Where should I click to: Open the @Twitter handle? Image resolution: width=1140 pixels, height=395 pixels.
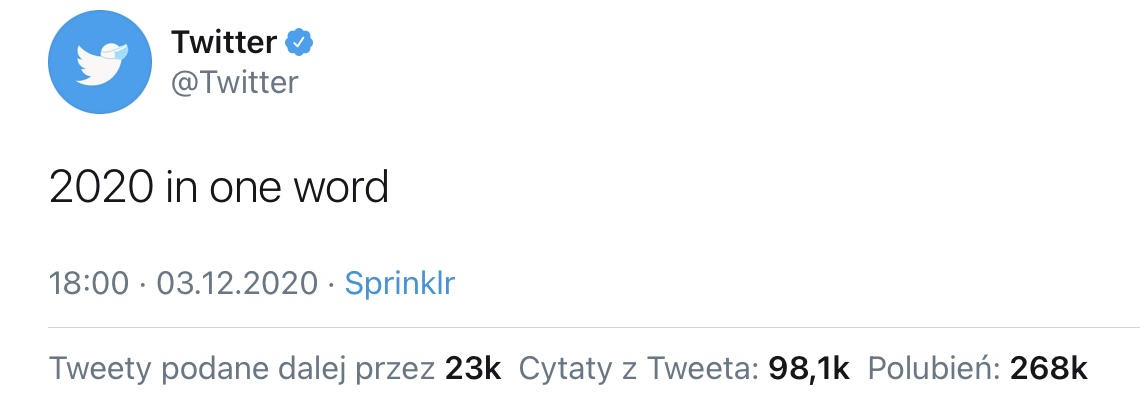coord(234,83)
